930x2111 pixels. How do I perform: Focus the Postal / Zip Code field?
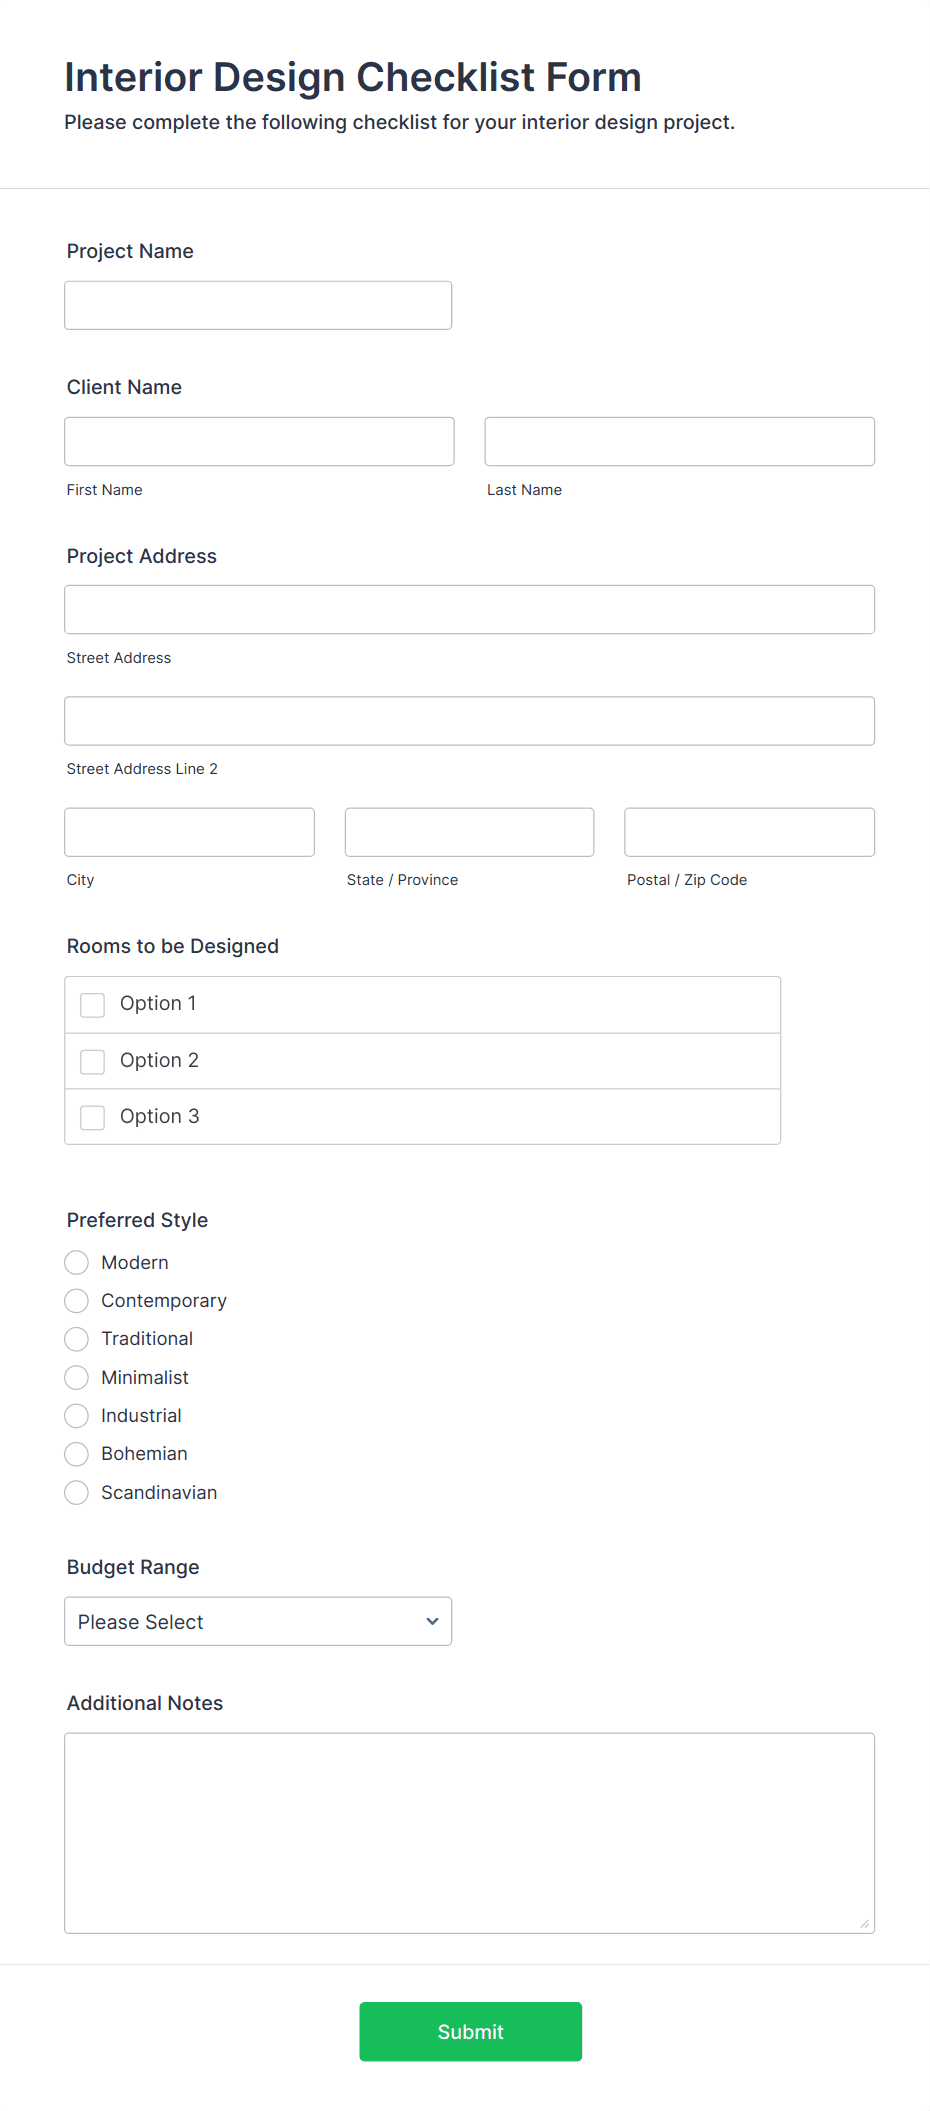pyautogui.click(x=748, y=832)
